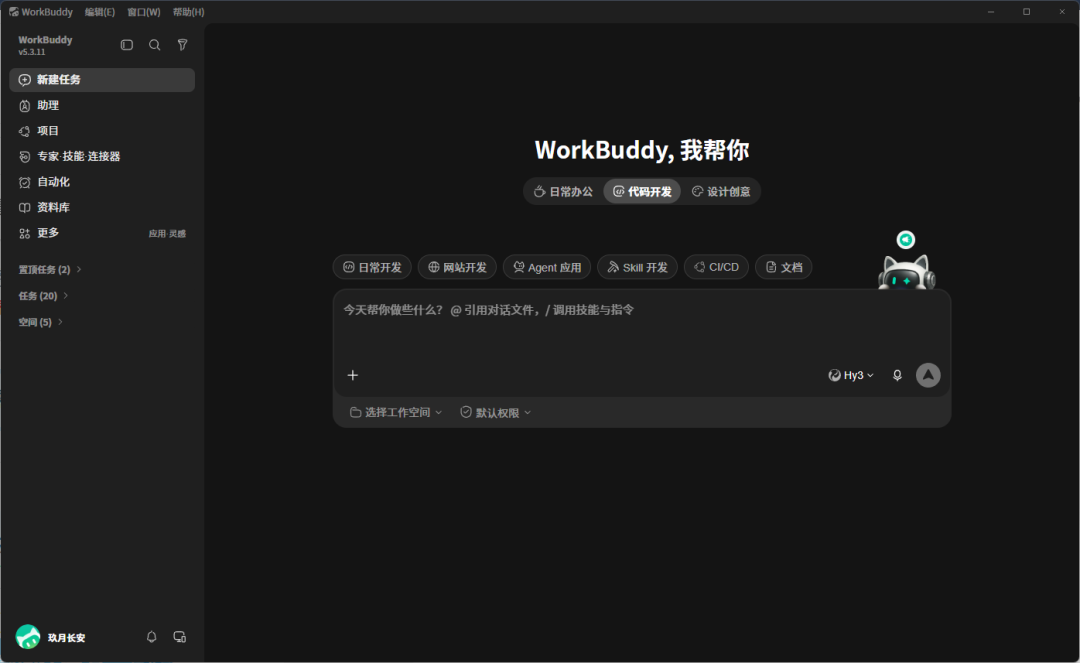Screen dimensions: 1080x663
Task: Switch to the 日常办公 tab
Action: (563, 191)
